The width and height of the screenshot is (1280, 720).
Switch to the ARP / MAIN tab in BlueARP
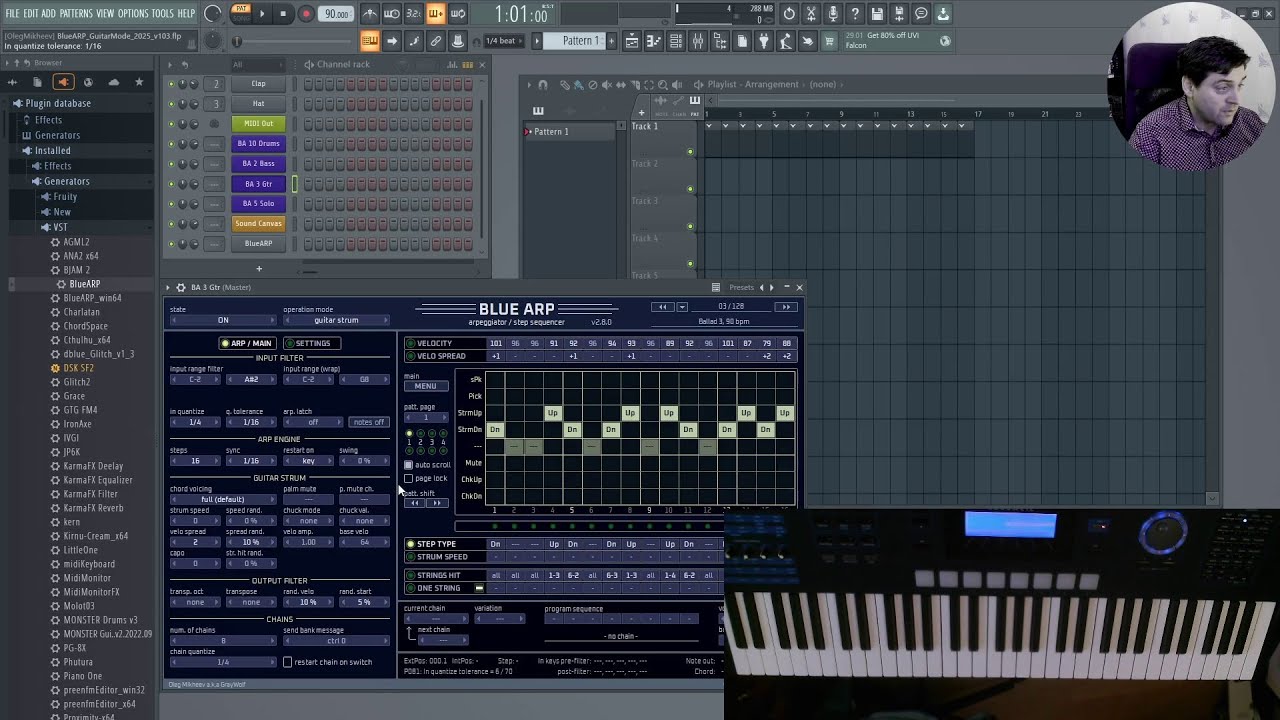click(x=247, y=343)
